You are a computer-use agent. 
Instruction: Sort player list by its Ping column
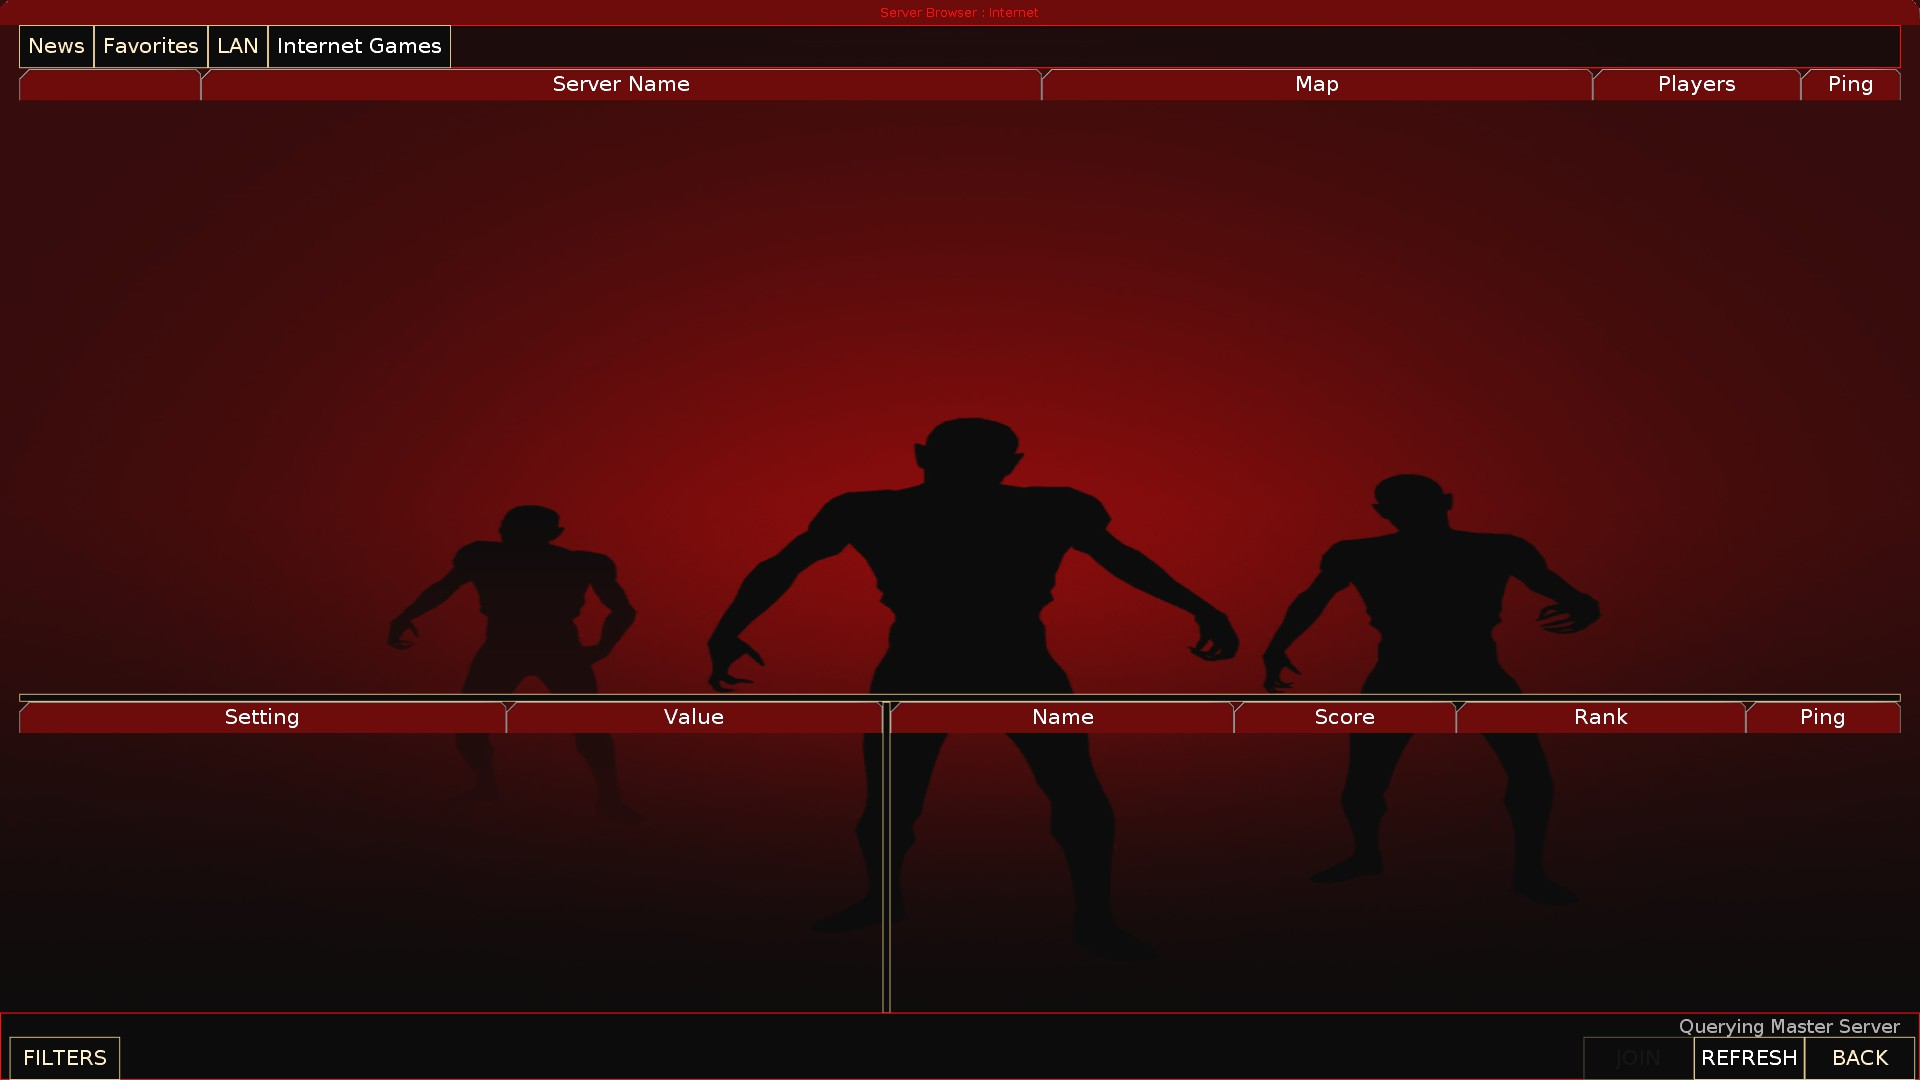click(1822, 717)
